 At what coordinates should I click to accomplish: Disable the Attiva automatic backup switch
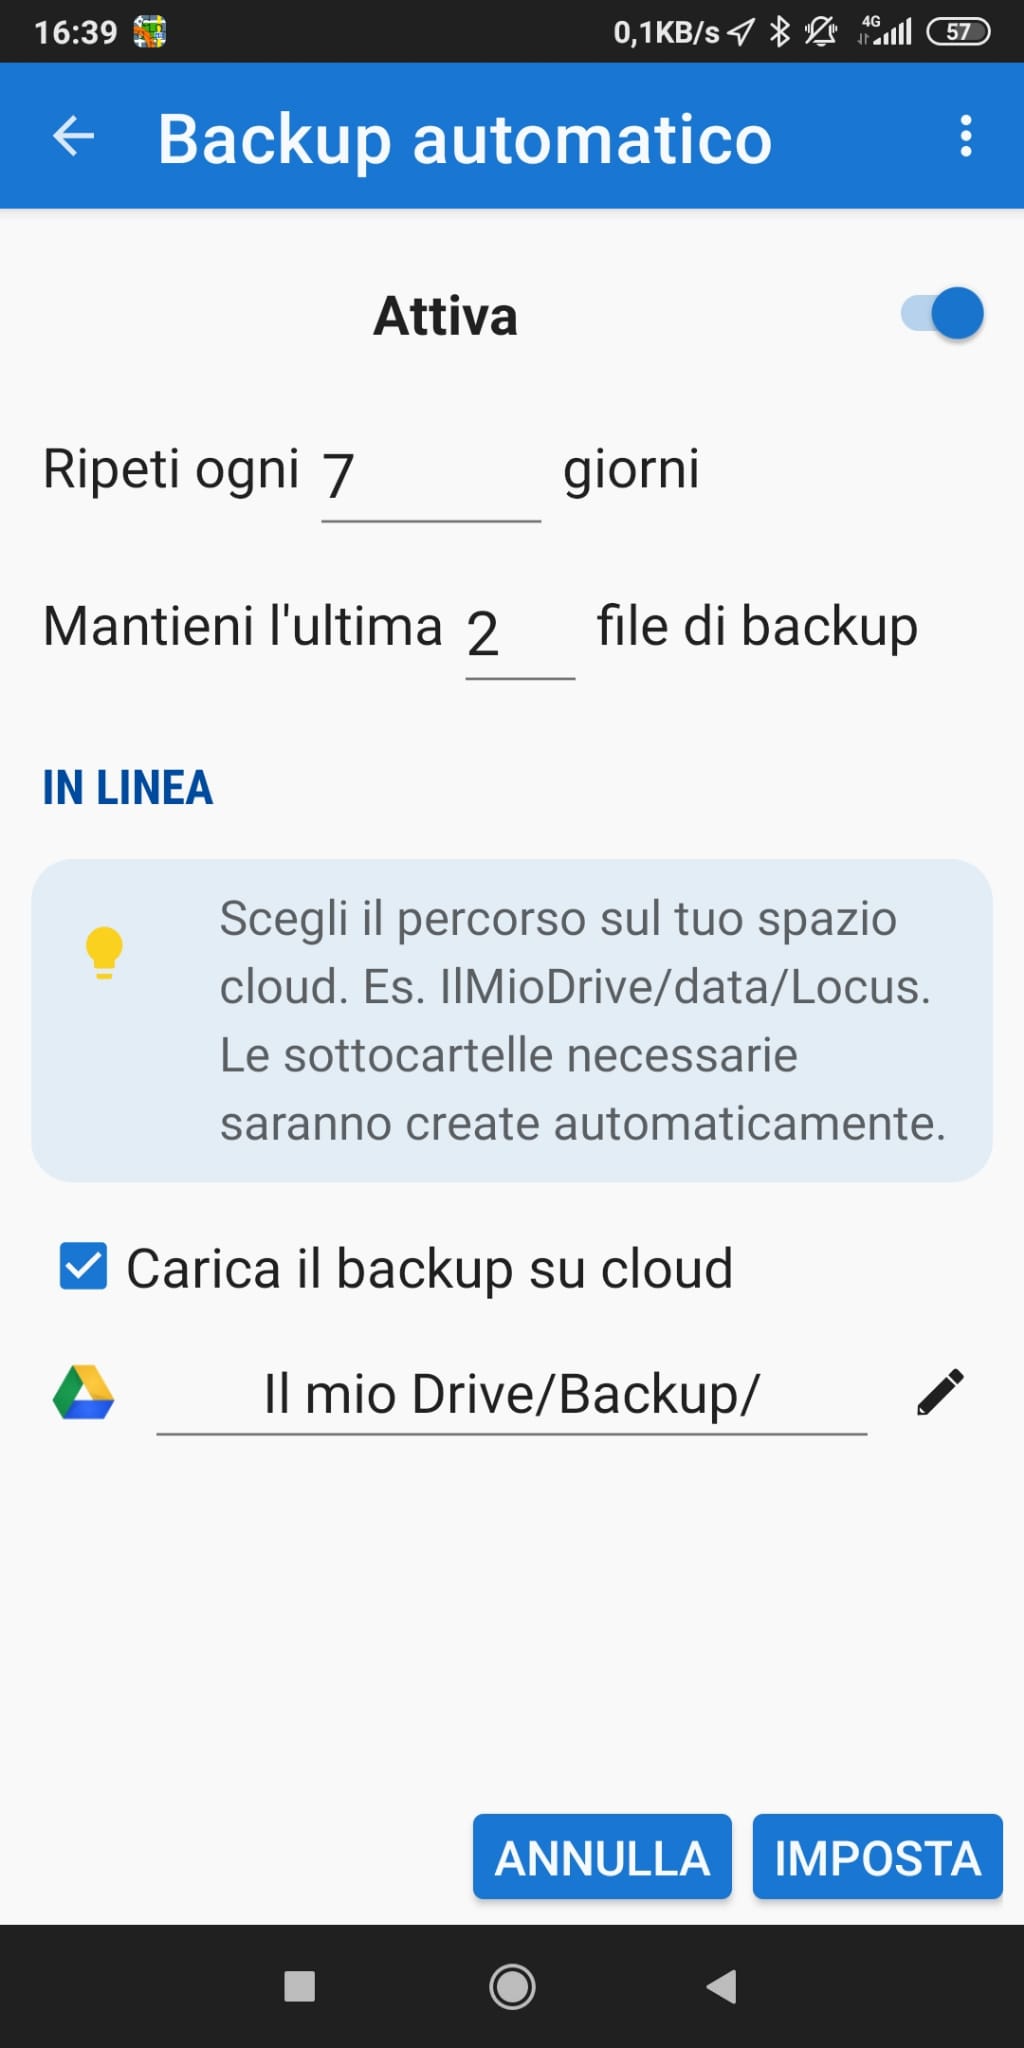pyautogui.click(x=943, y=314)
